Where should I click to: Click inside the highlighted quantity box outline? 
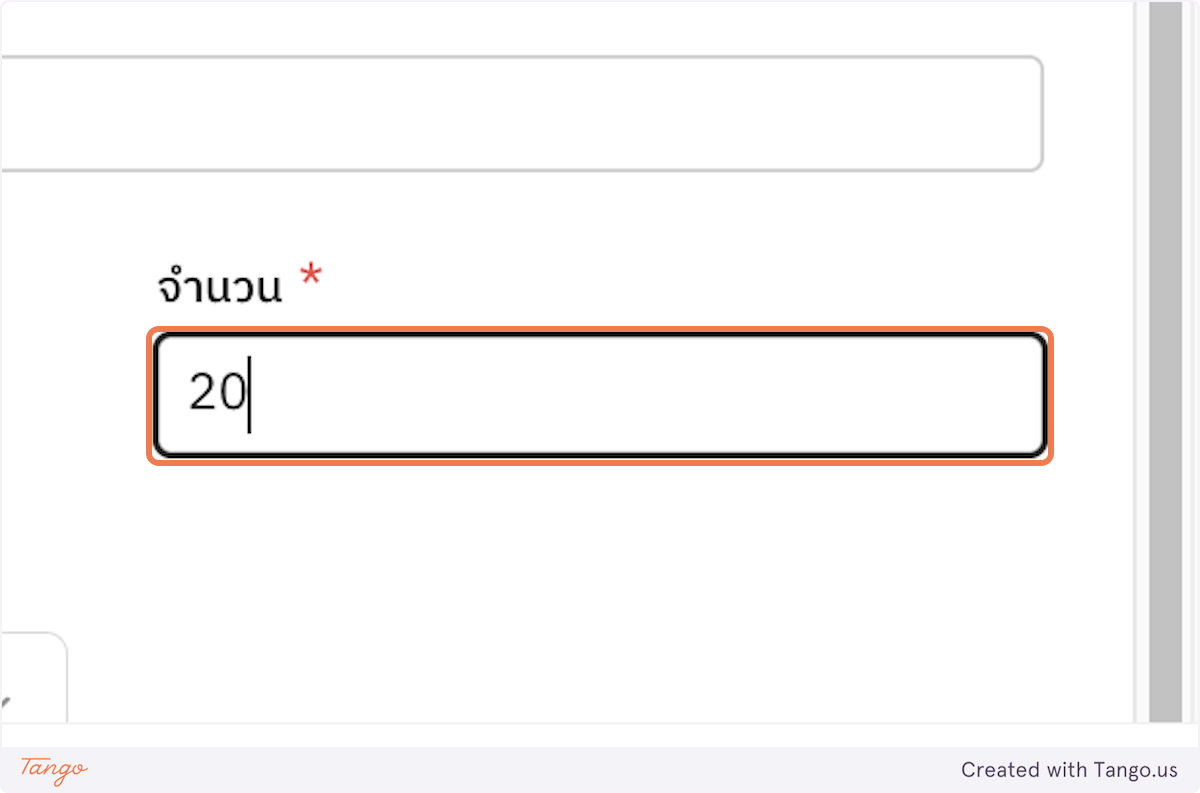point(600,396)
